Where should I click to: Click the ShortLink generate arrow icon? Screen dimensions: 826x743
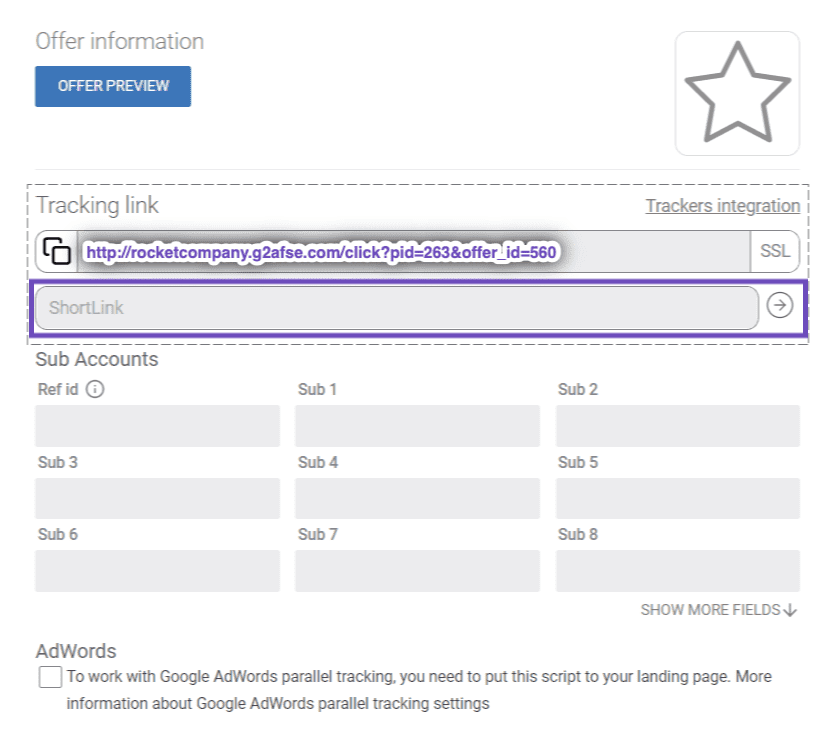tap(779, 306)
